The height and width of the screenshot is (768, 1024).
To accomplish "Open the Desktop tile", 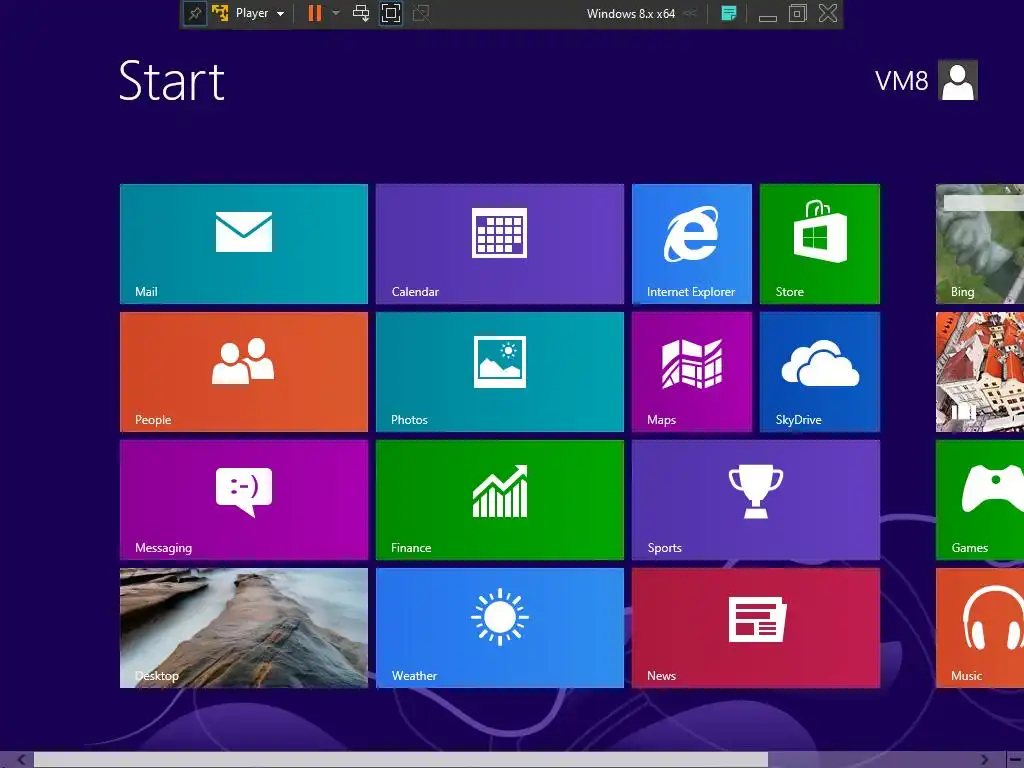I will [244, 628].
